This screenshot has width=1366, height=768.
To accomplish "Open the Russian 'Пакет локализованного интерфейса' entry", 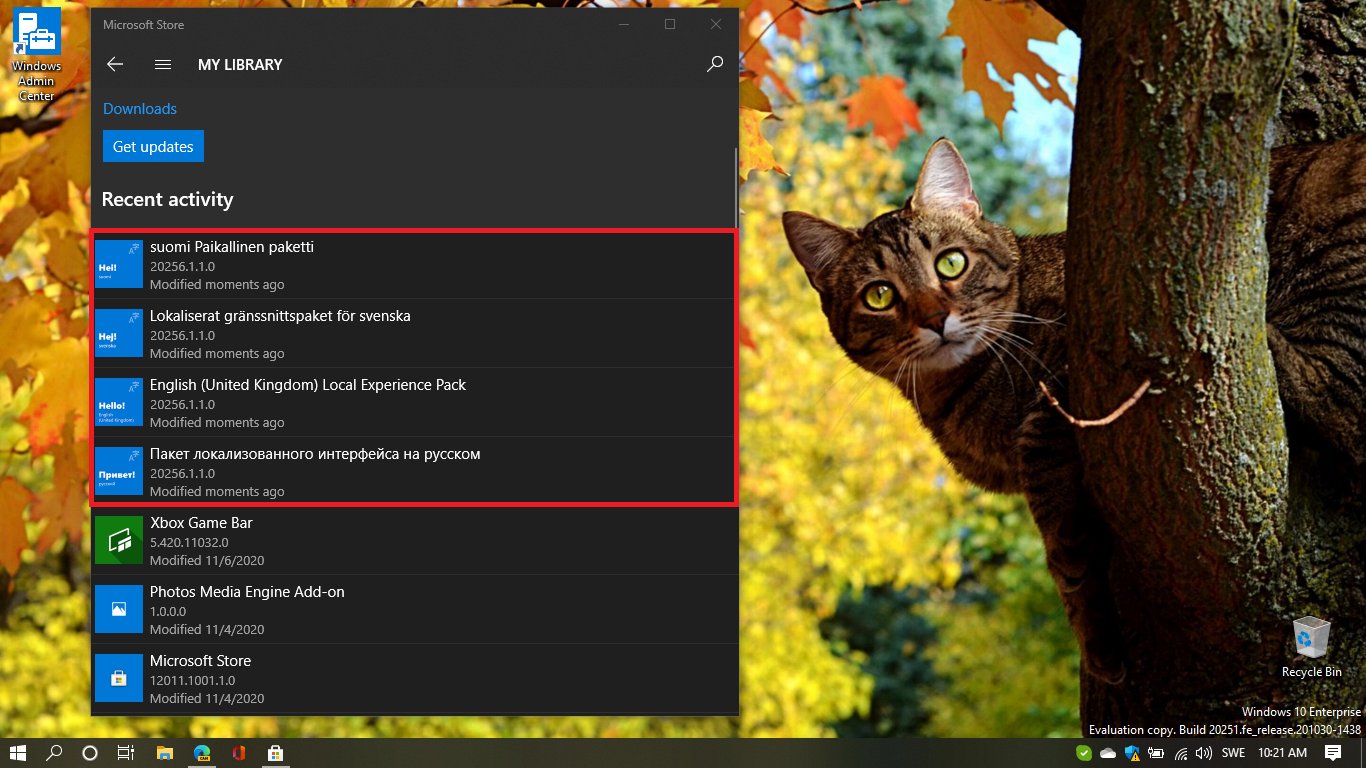I will click(x=414, y=471).
